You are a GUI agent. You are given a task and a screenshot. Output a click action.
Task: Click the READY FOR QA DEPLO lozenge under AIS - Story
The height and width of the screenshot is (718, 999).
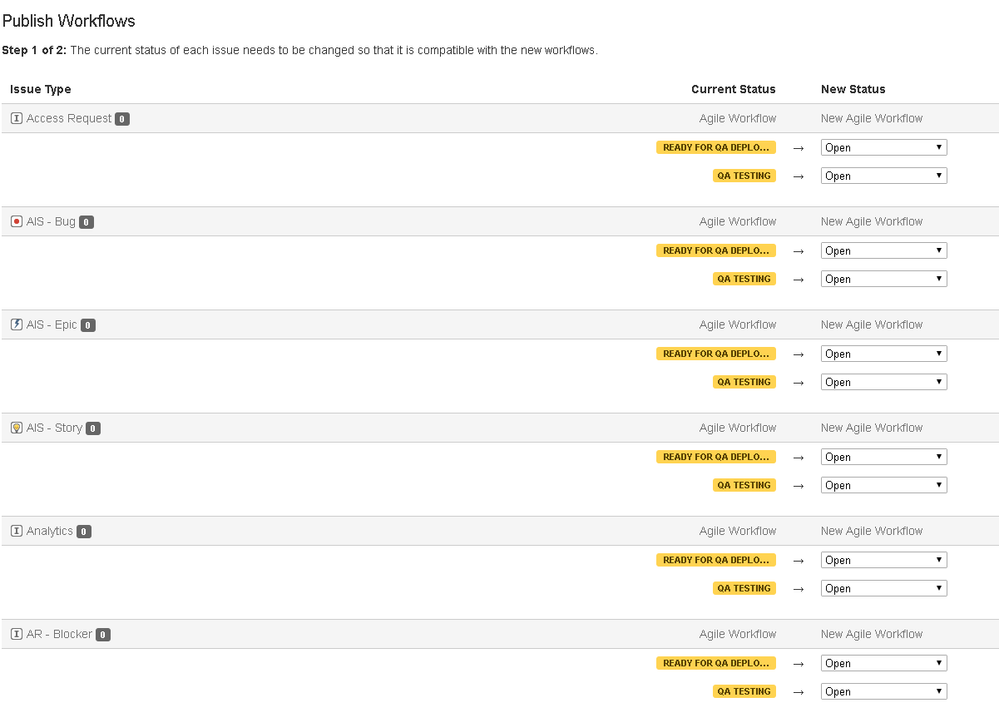click(715, 456)
